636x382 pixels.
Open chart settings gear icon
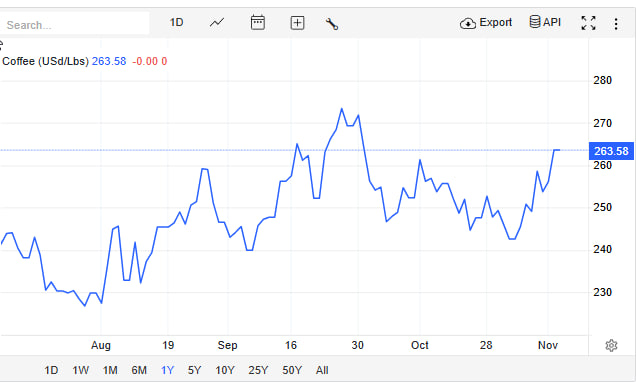tap(611, 346)
